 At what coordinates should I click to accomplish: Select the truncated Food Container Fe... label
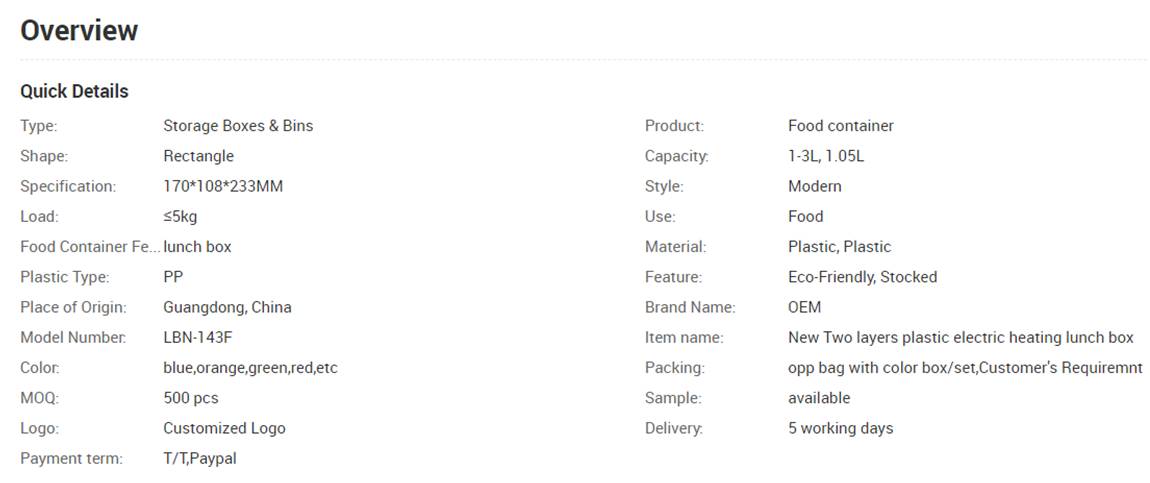(90, 247)
